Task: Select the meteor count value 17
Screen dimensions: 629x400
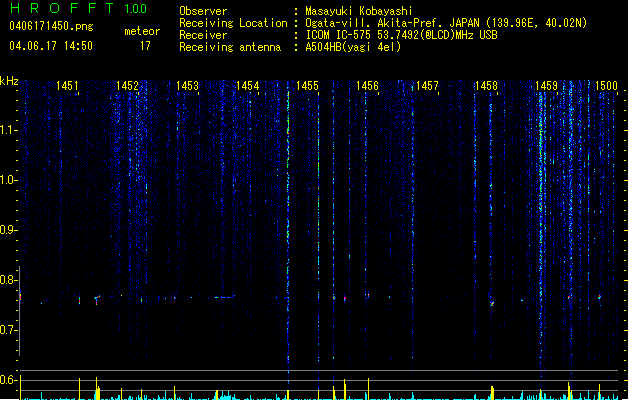Action: (145, 46)
